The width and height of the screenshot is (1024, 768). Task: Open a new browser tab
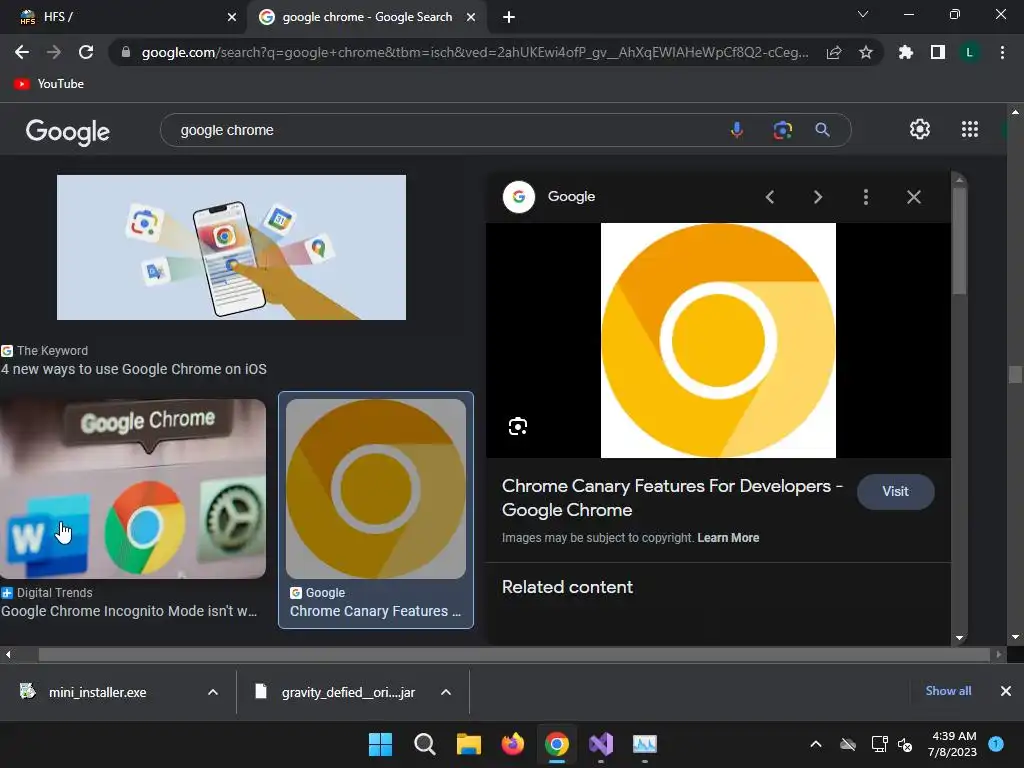pos(509,17)
